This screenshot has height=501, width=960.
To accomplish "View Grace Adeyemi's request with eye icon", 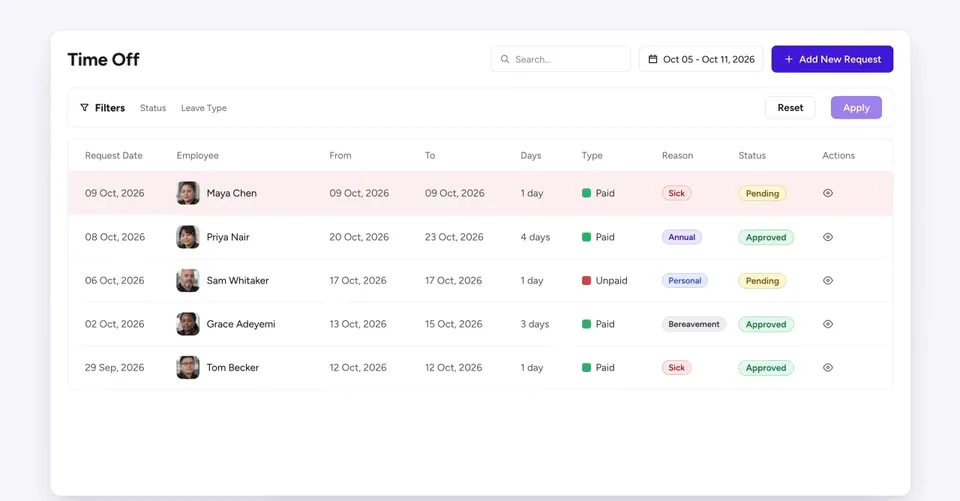I will pyautogui.click(x=828, y=324).
